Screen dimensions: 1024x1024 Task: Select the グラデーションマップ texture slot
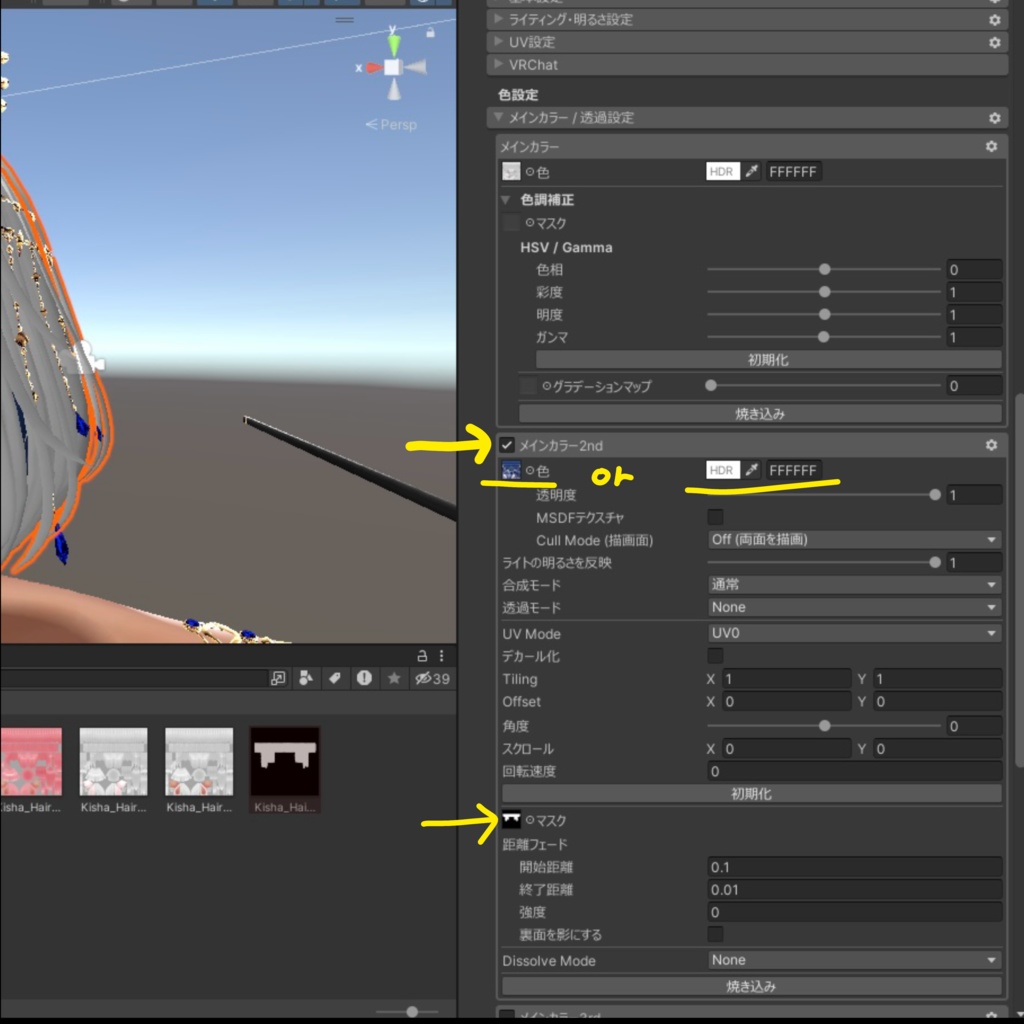pyautogui.click(x=528, y=386)
